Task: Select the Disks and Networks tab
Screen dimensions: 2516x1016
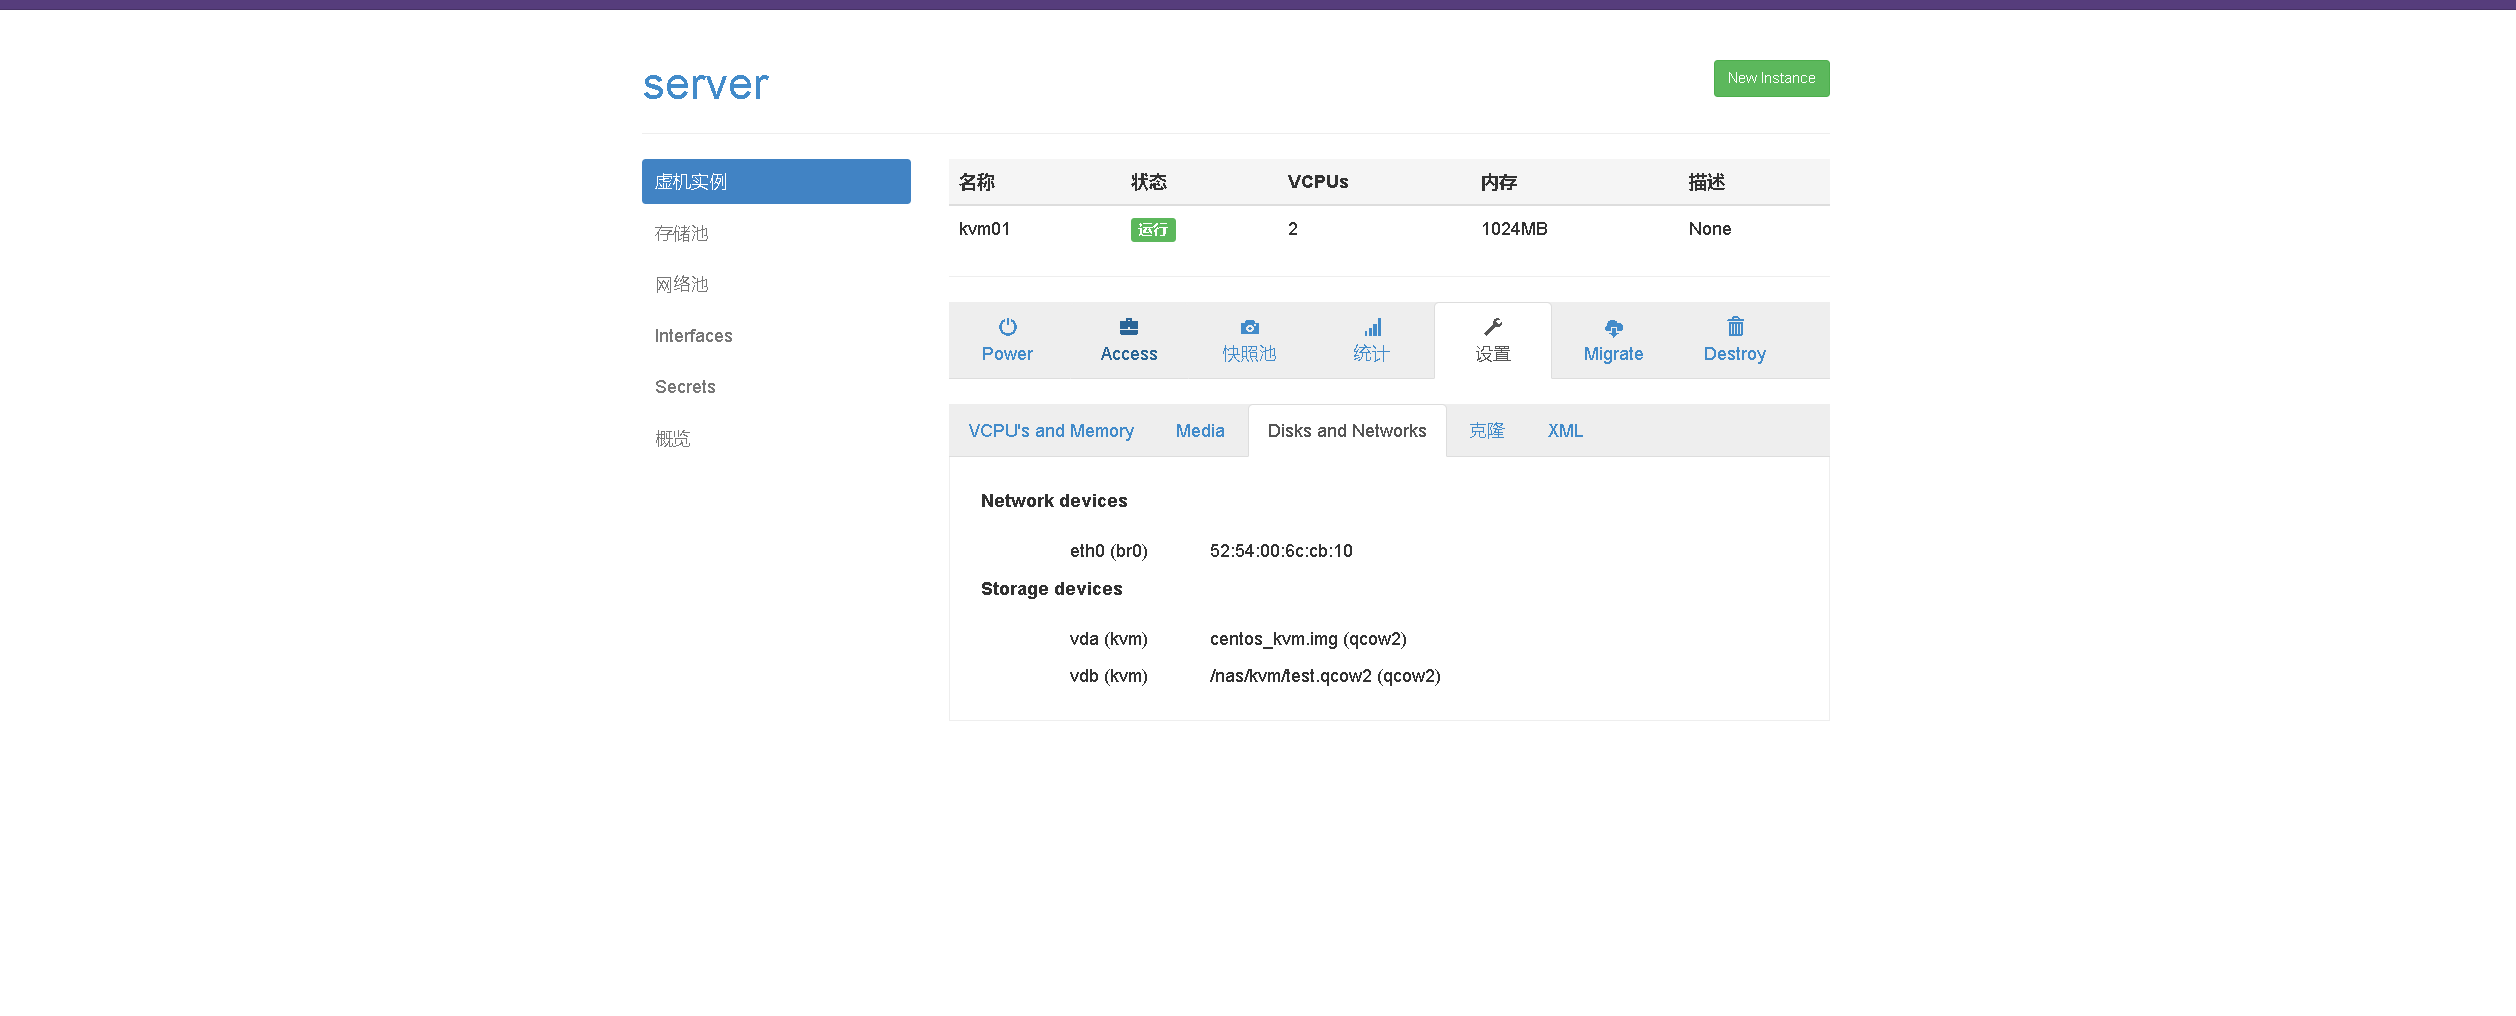Action: coord(1347,431)
